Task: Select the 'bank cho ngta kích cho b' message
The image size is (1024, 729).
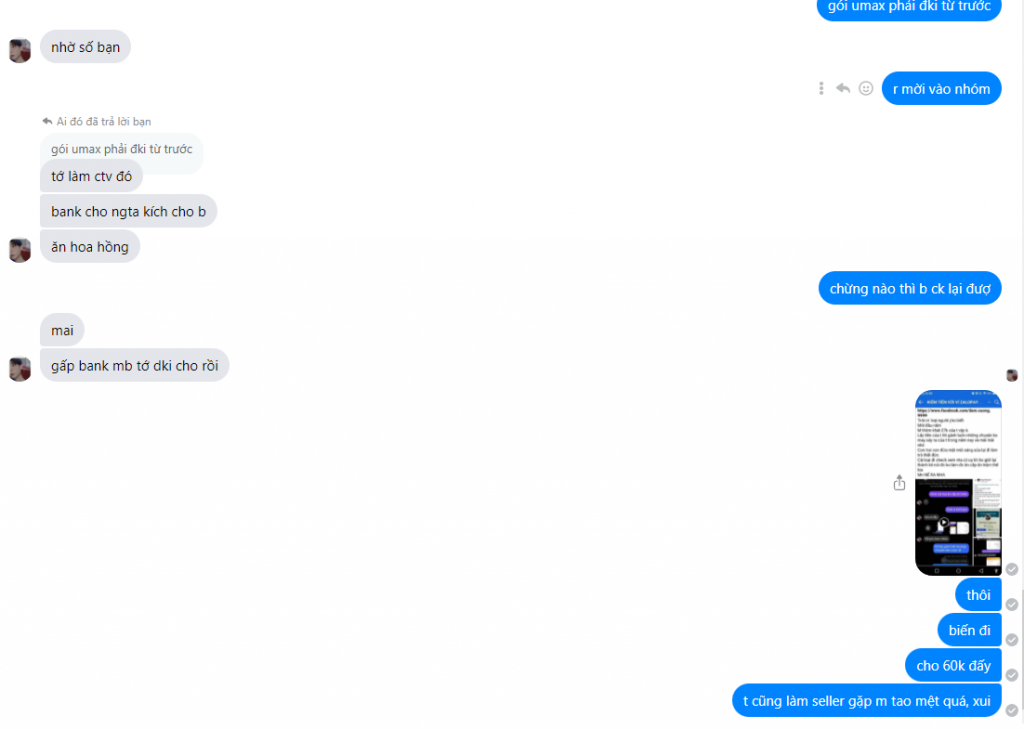Action: 129,211
